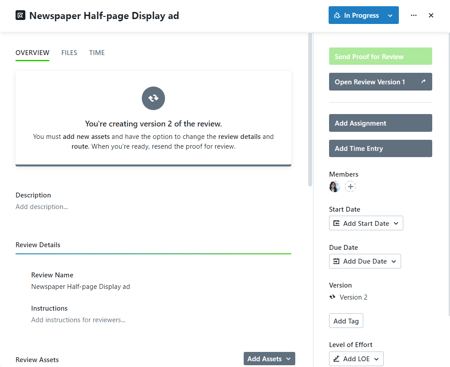Click Add instructions for reviewers field
The image size is (450, 367).
tap(78, 320)
